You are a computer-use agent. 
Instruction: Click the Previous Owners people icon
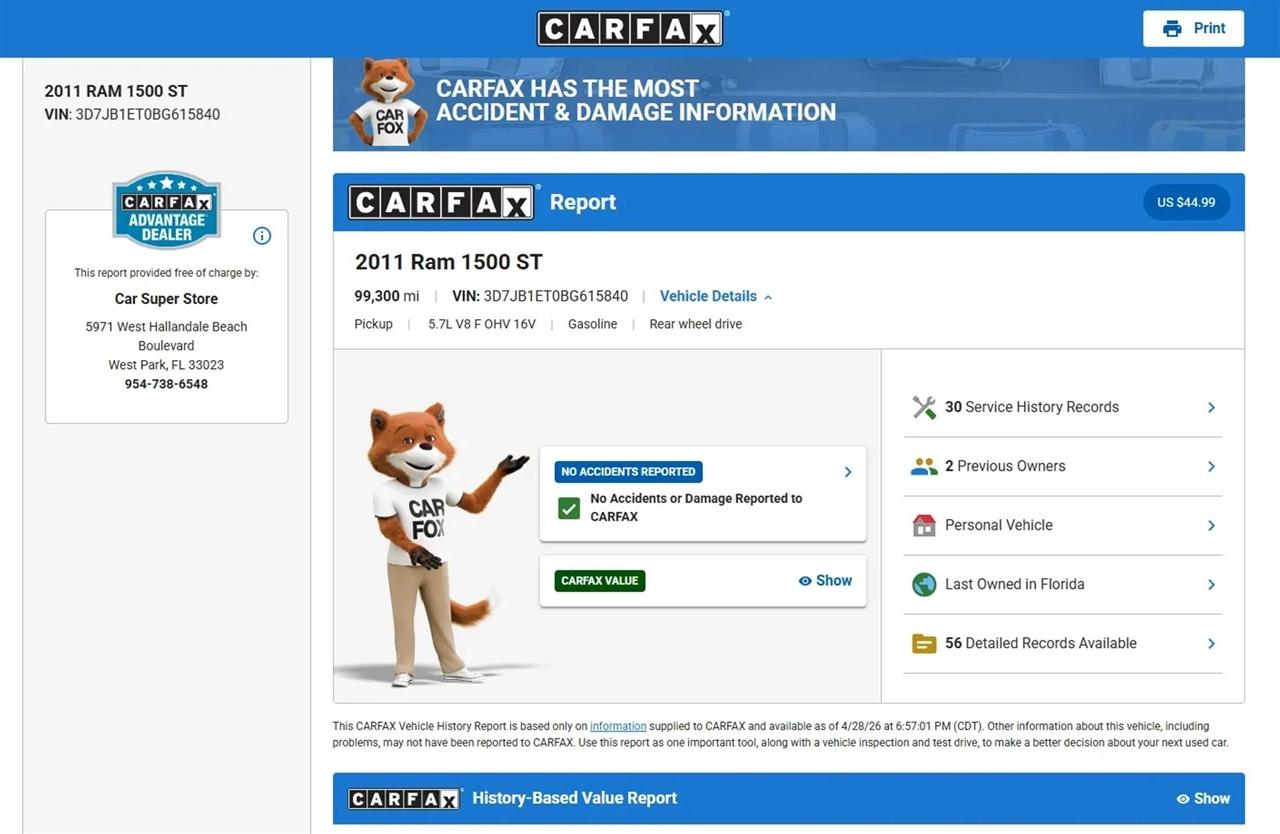pyautogui.click(x=924, y=466)
